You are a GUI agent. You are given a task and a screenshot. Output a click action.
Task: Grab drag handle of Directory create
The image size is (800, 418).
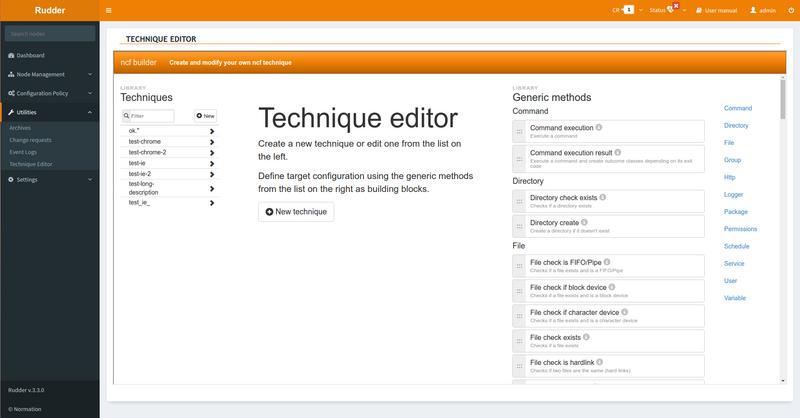pos(519,227)
